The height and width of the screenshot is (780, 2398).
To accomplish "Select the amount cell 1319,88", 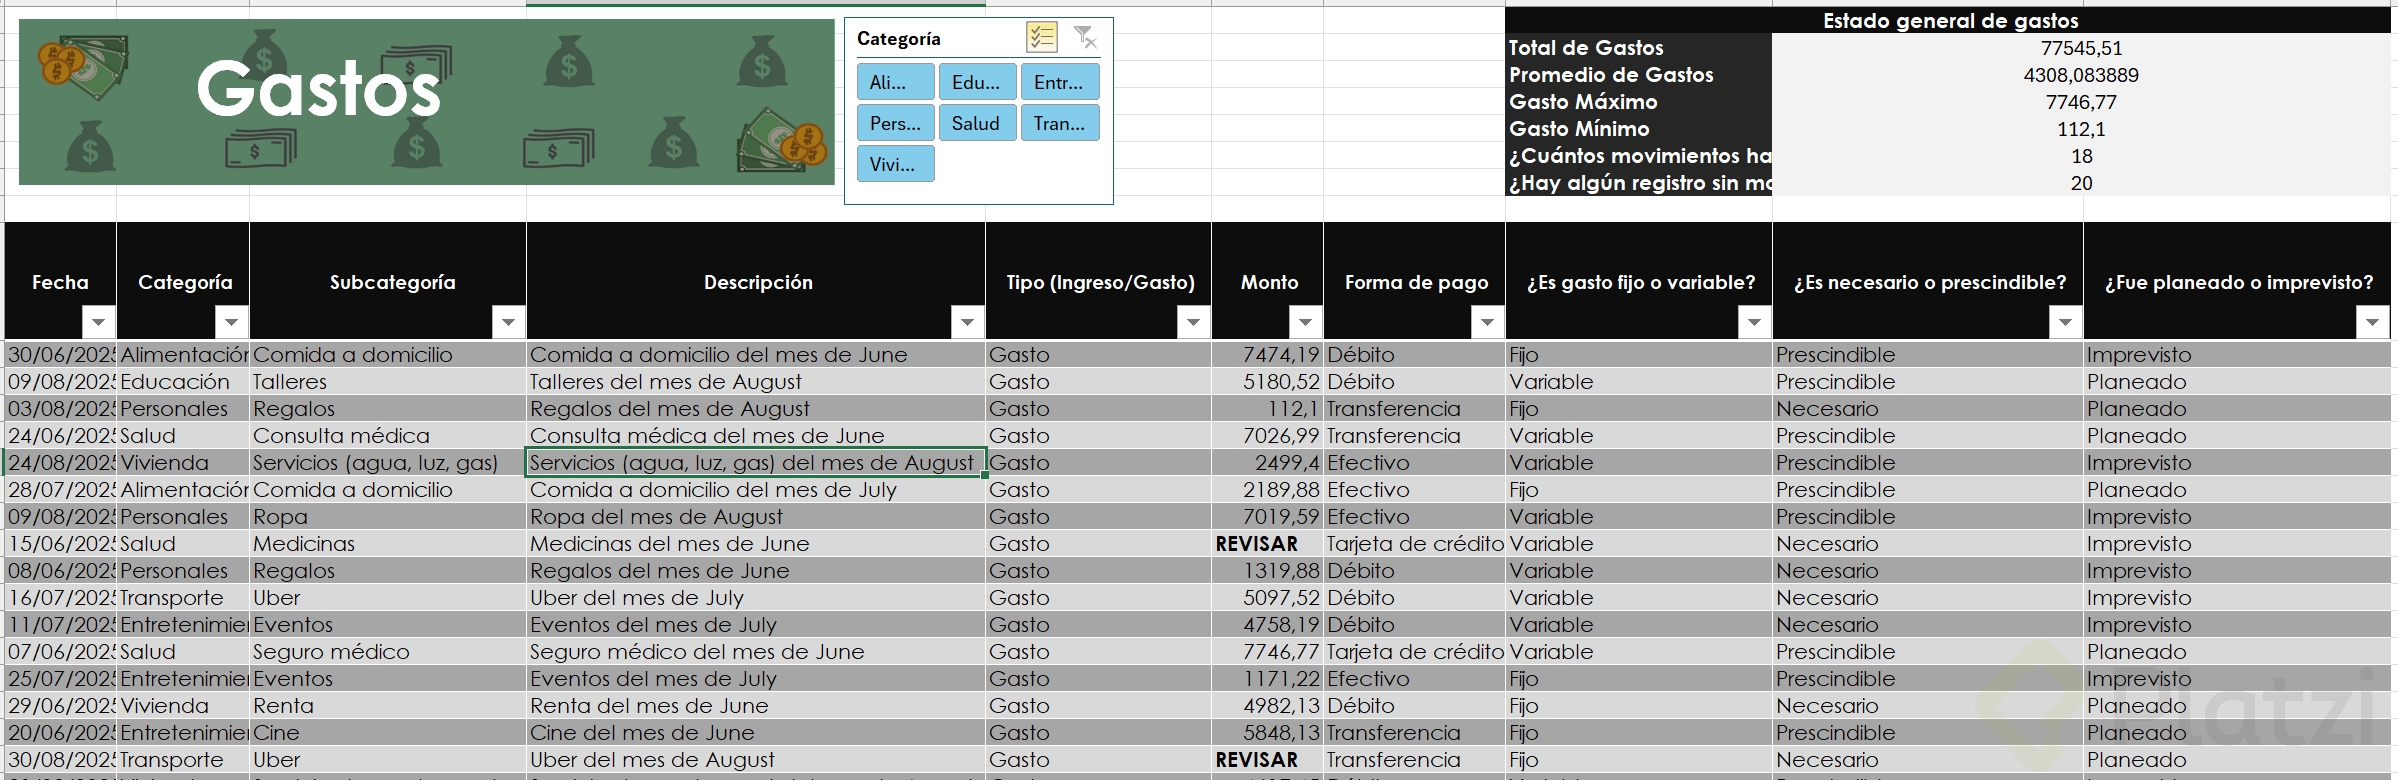I will point(1268,570).
